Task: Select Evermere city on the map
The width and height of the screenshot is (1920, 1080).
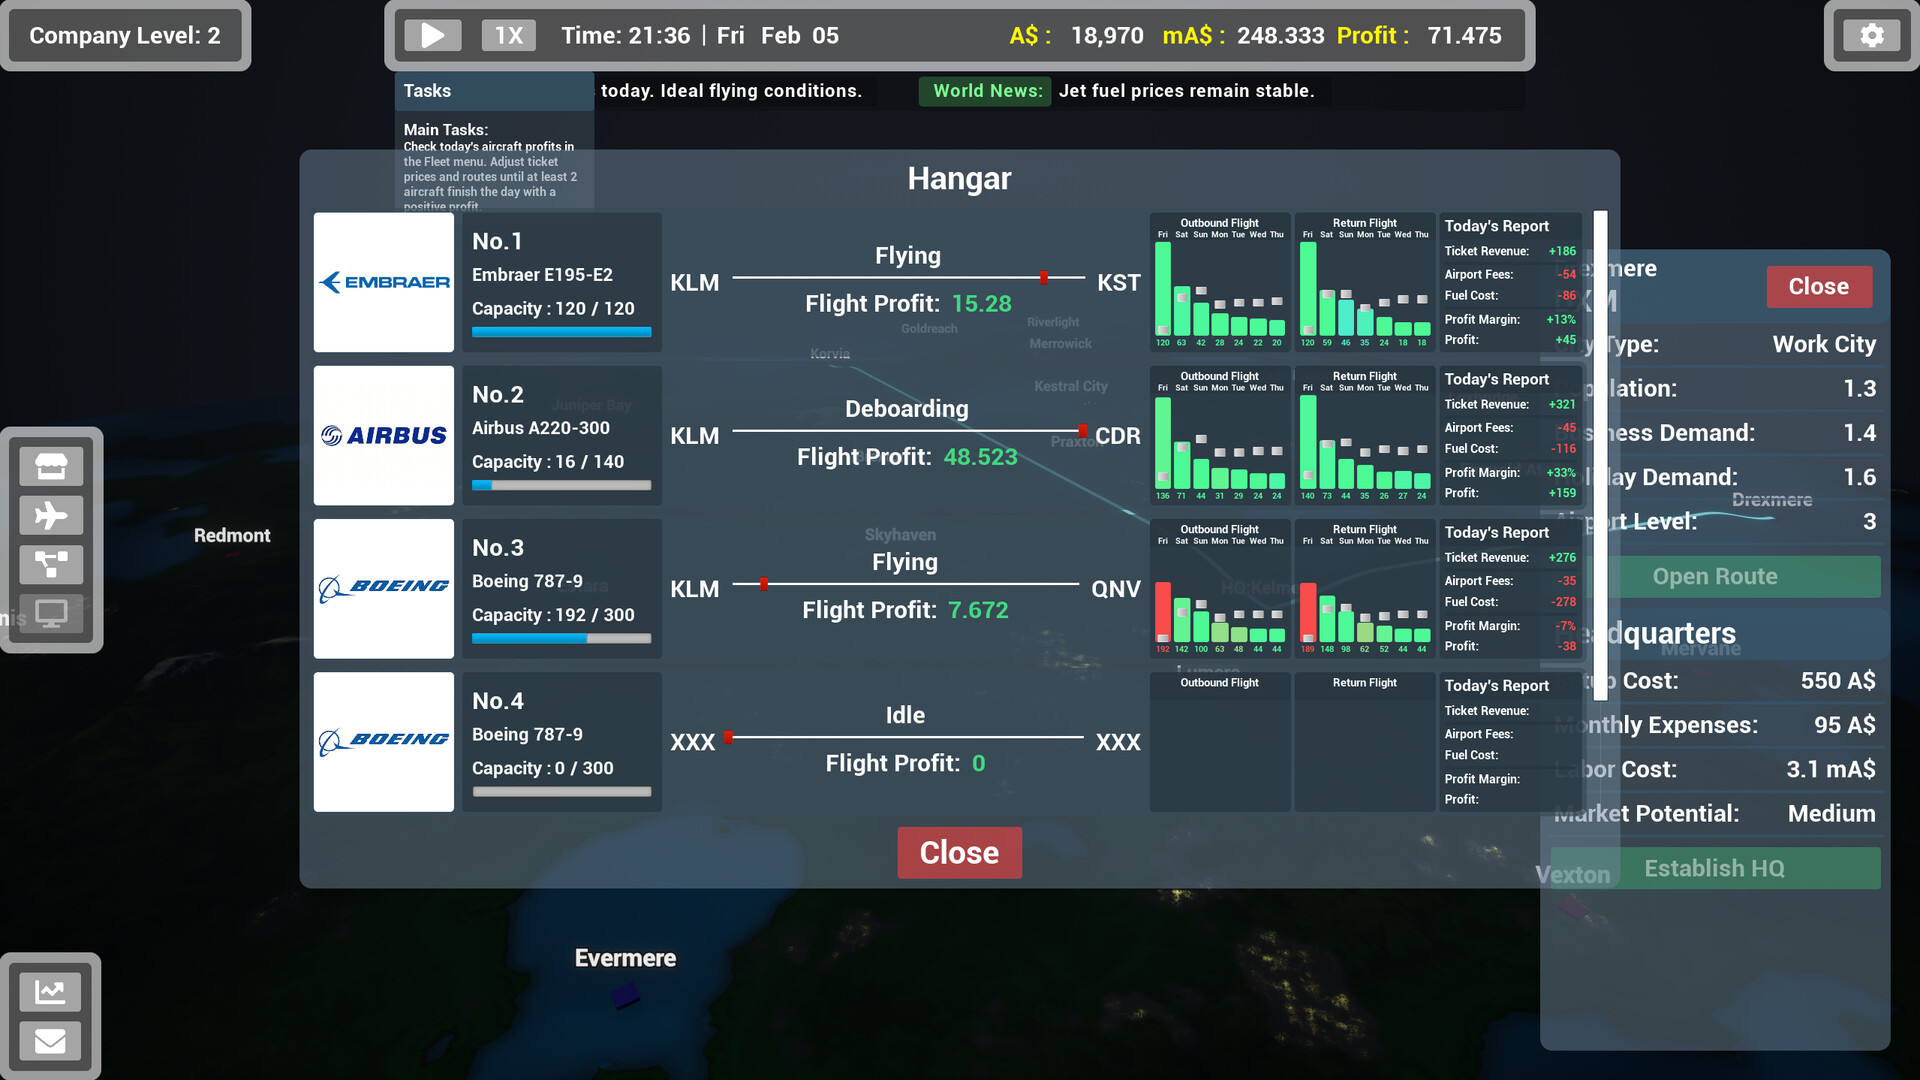Action: pos(625,959)
